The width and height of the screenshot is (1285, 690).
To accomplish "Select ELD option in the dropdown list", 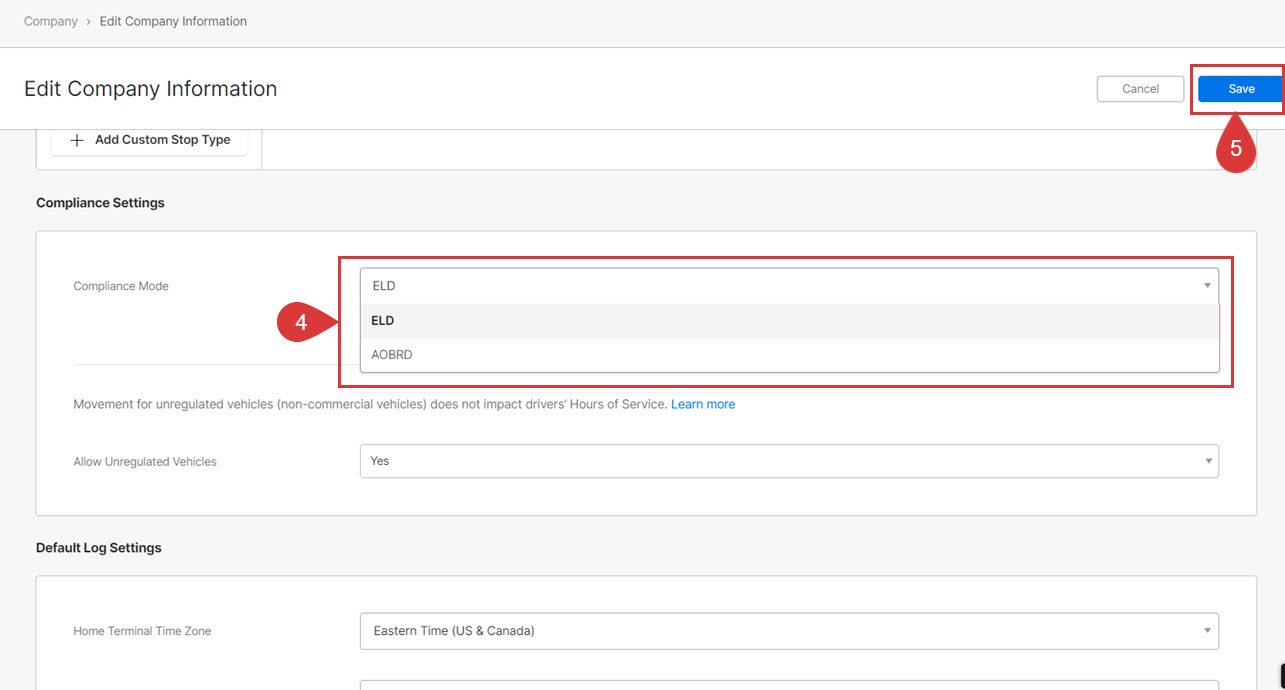I will pyautogui.click(x=789, y=321).
